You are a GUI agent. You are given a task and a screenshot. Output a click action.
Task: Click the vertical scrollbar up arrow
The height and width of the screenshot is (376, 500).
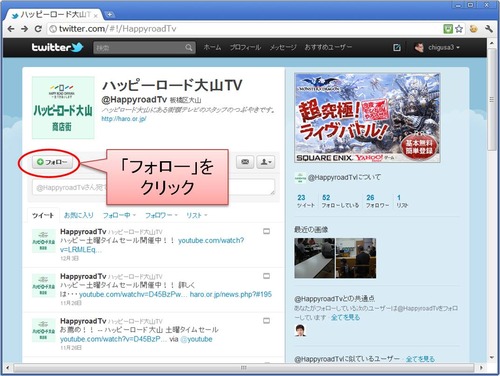pyautogui.click(x=492, y=43)
